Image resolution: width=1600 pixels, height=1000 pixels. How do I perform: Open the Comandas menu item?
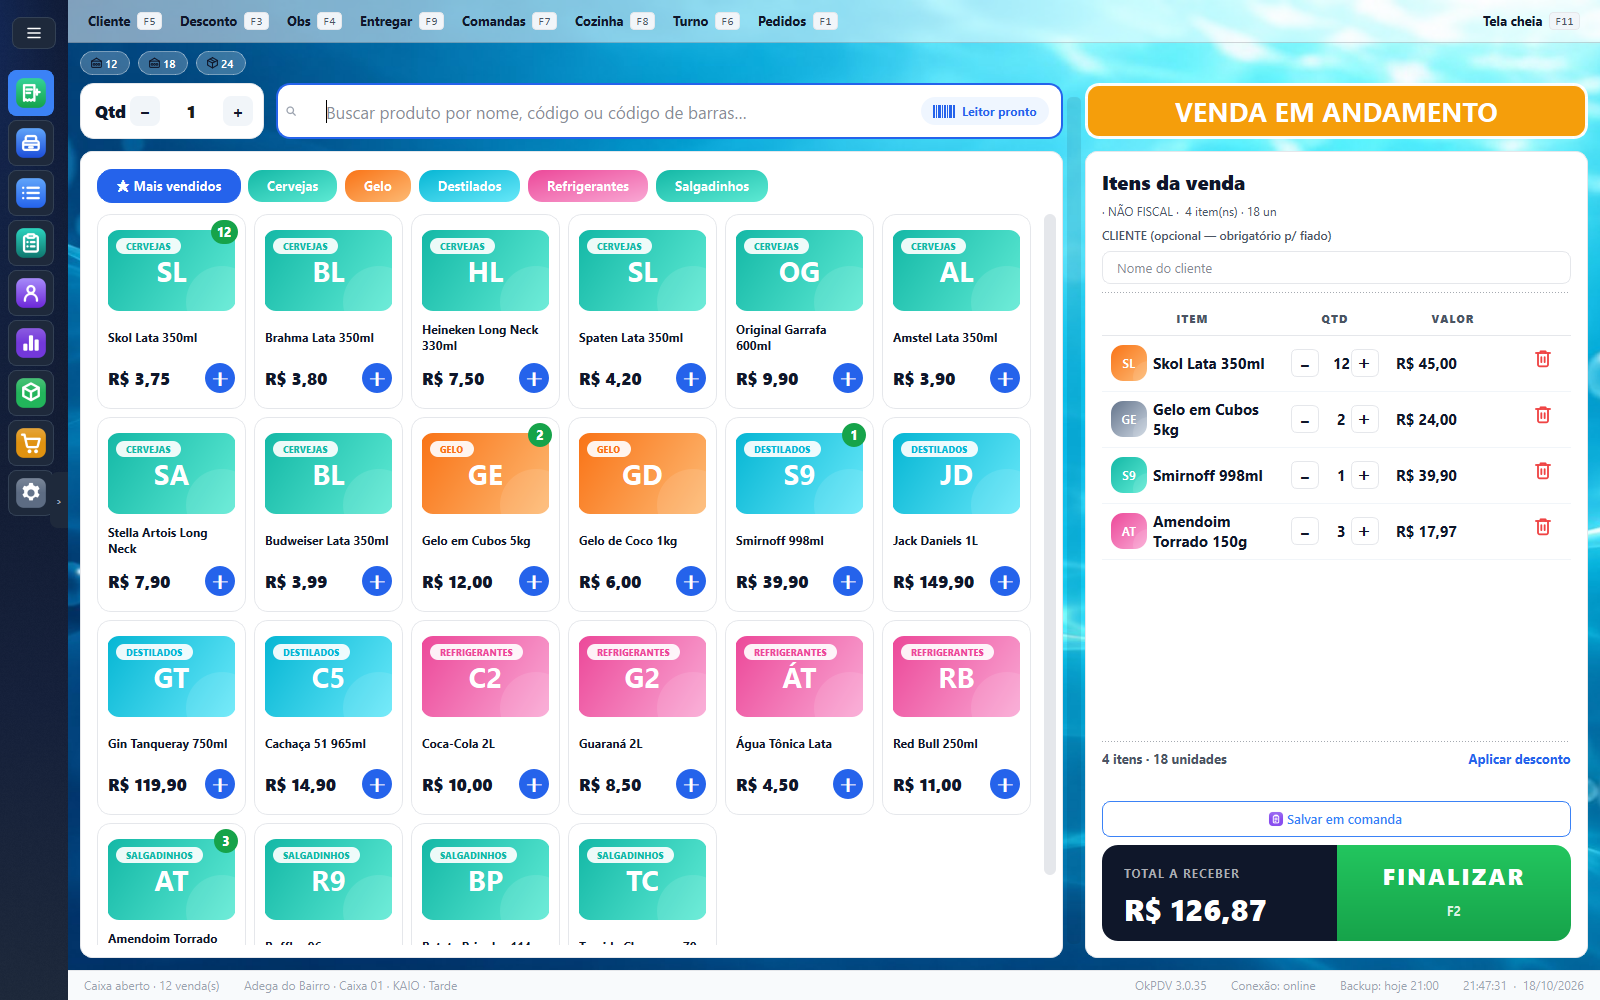pyautogui.click(x=509, y=21)
